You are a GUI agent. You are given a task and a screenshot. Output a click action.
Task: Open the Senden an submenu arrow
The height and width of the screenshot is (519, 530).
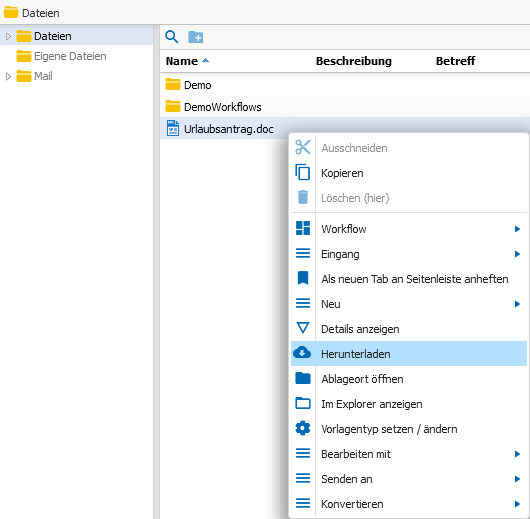click(x=517, y=479)
